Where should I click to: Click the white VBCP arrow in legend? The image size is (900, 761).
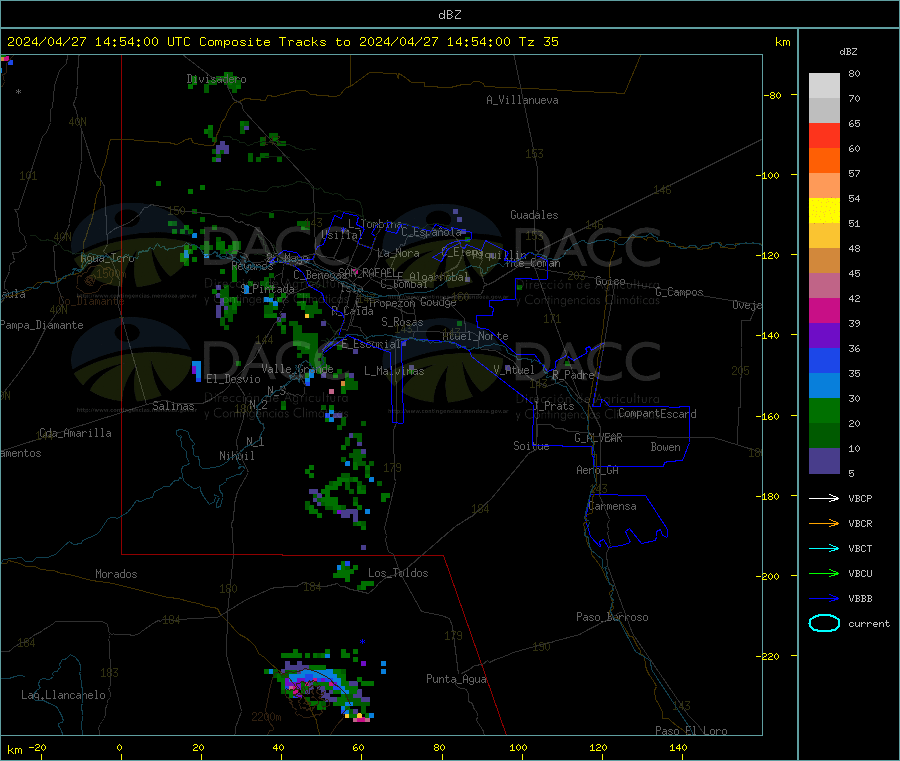point(824,498)
